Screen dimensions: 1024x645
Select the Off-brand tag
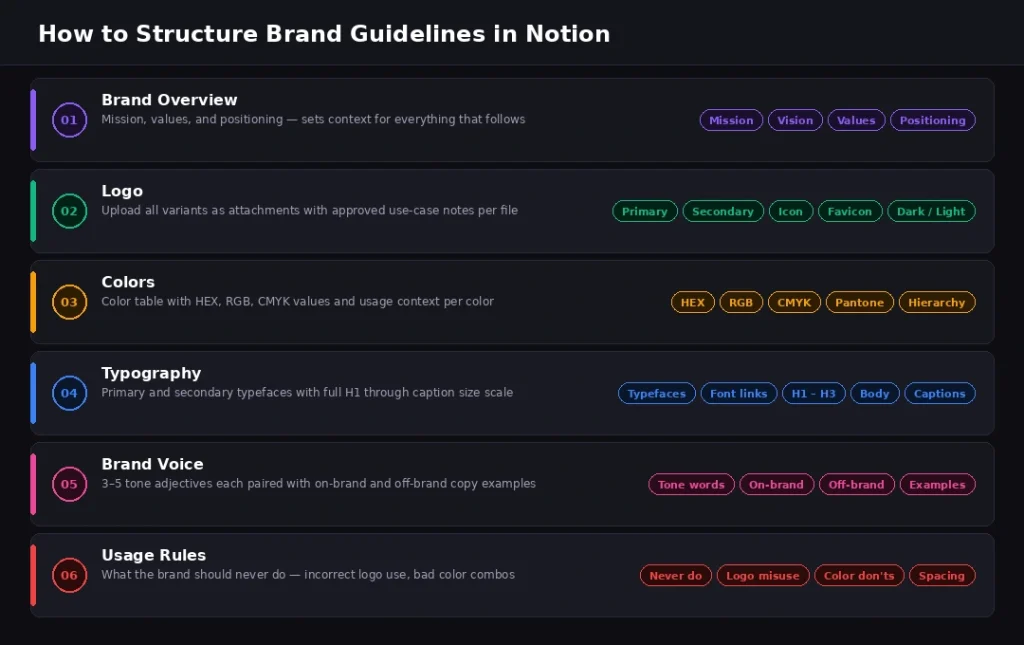click(x=856, y=484)
